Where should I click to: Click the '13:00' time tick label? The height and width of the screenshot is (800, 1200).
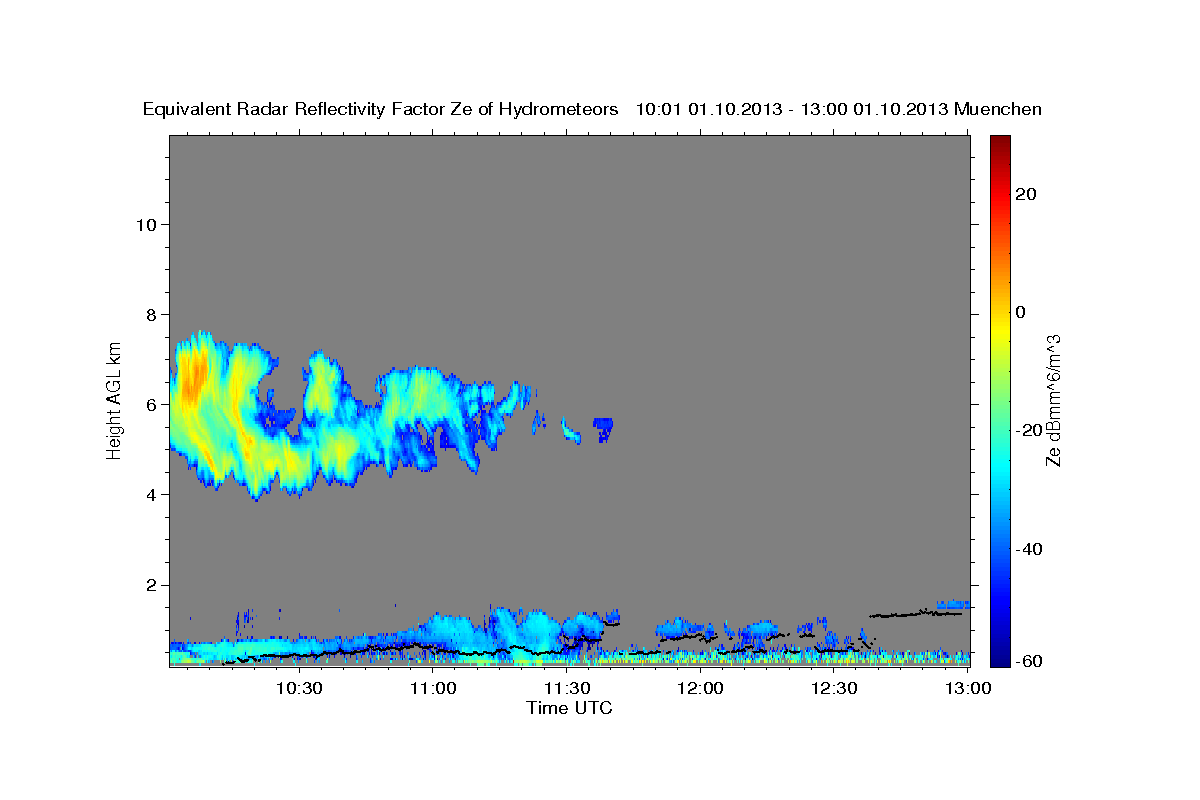click(967, 689)
